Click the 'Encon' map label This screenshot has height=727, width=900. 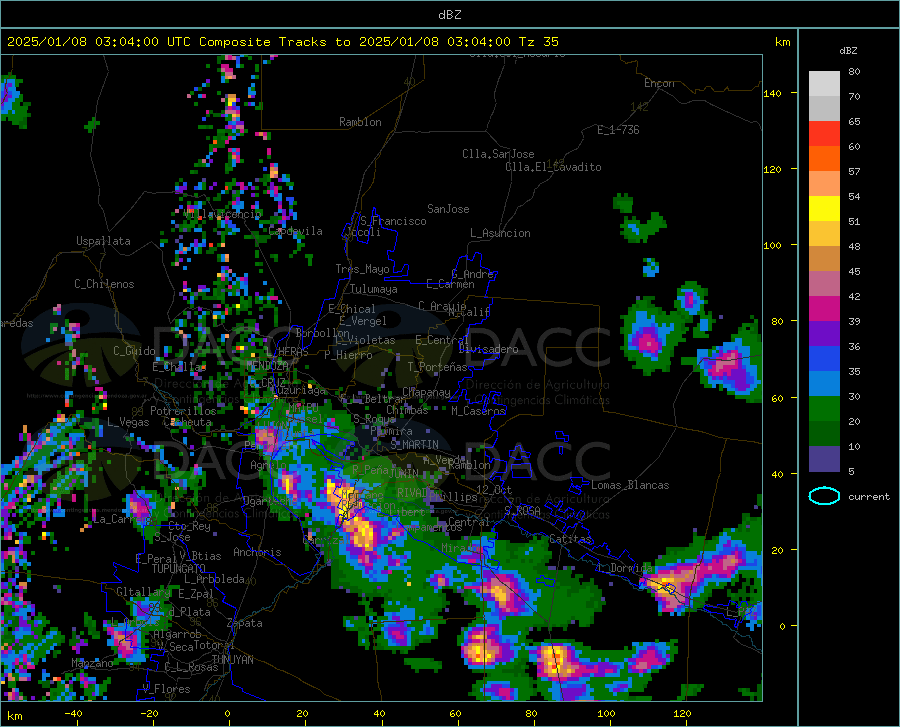659,83
